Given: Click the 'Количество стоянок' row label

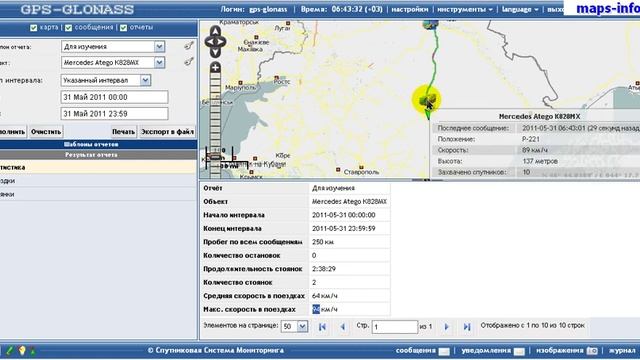Looking at the screenshot, I should coord(238,282).
